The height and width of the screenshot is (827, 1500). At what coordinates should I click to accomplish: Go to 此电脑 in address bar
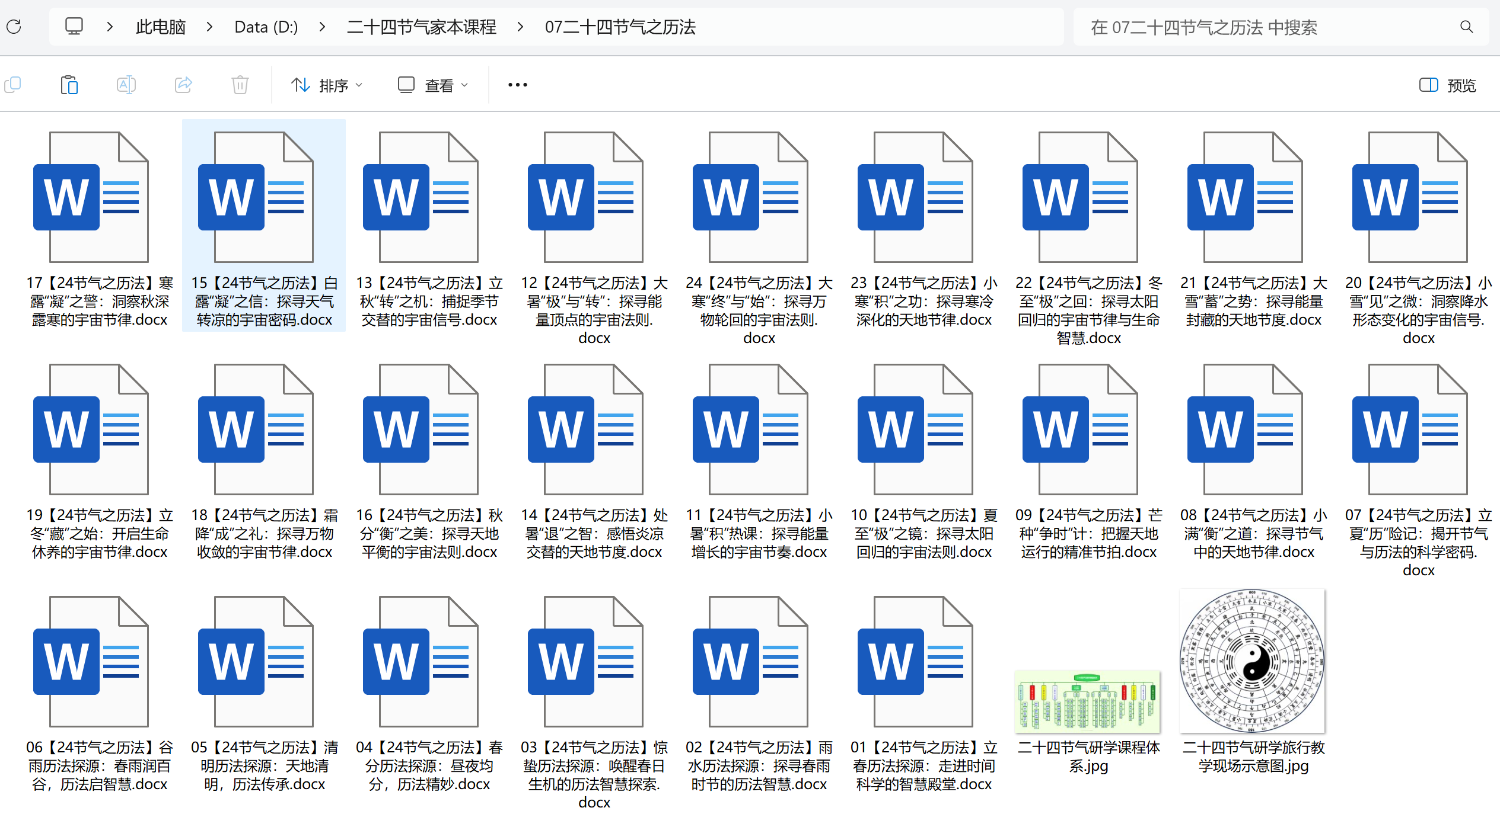pyautogui.click(x=161, y=27)
